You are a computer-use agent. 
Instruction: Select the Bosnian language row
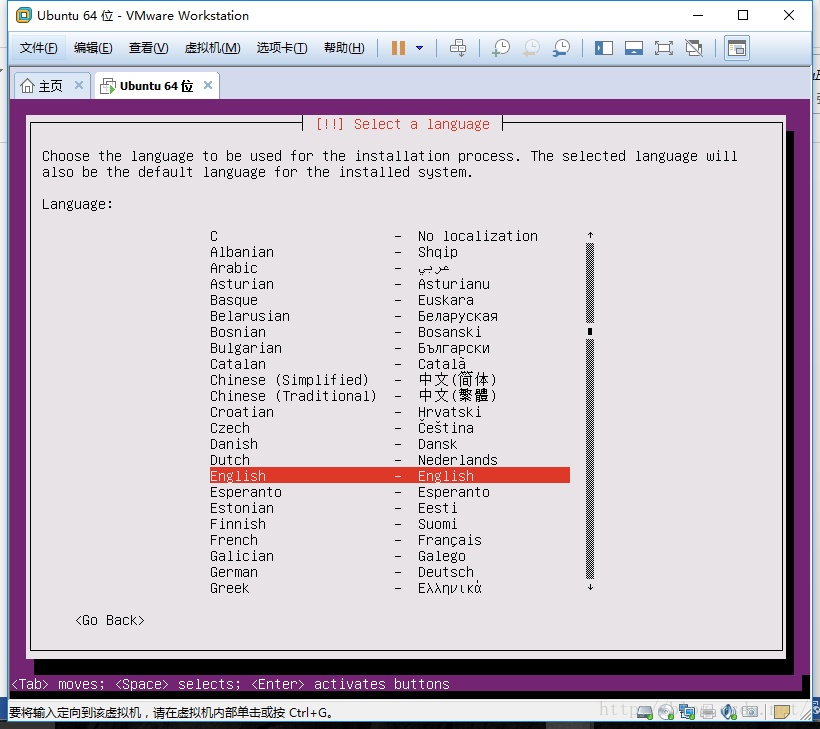(390, 332)
